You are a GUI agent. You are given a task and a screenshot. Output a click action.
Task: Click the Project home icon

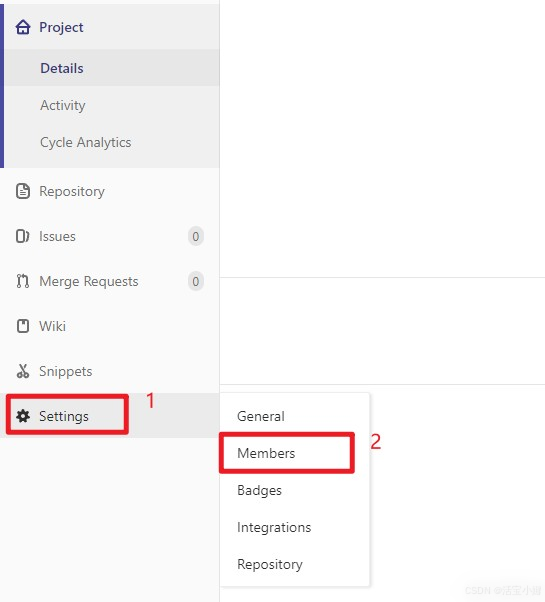click(x=23, y=27)
